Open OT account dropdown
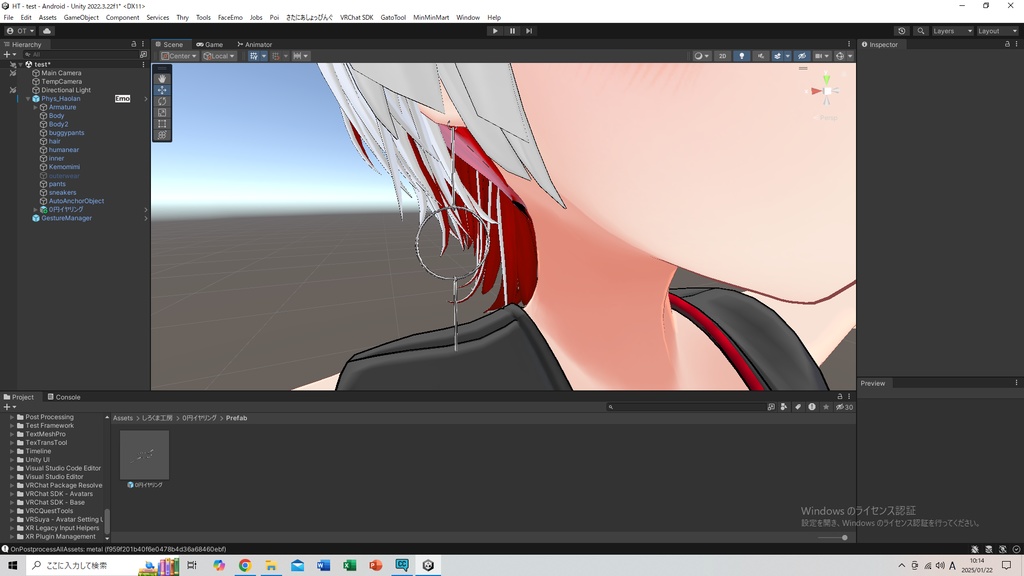Image resolution: width=1024 pixels, height=576 pixels. pyautogui.click(x=20, y=31)
